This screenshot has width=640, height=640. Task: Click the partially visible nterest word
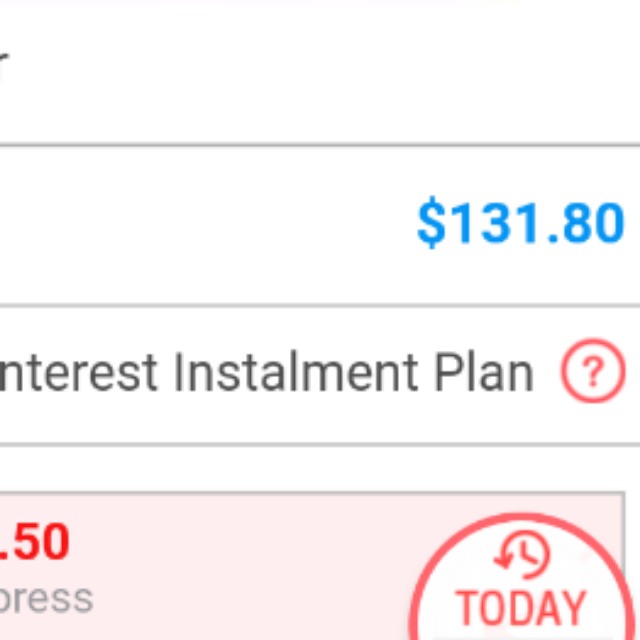coord(78,373)
